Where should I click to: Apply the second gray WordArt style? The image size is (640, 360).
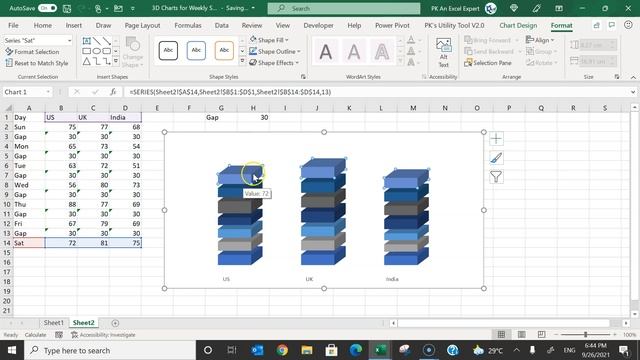[x=354, y=52]
